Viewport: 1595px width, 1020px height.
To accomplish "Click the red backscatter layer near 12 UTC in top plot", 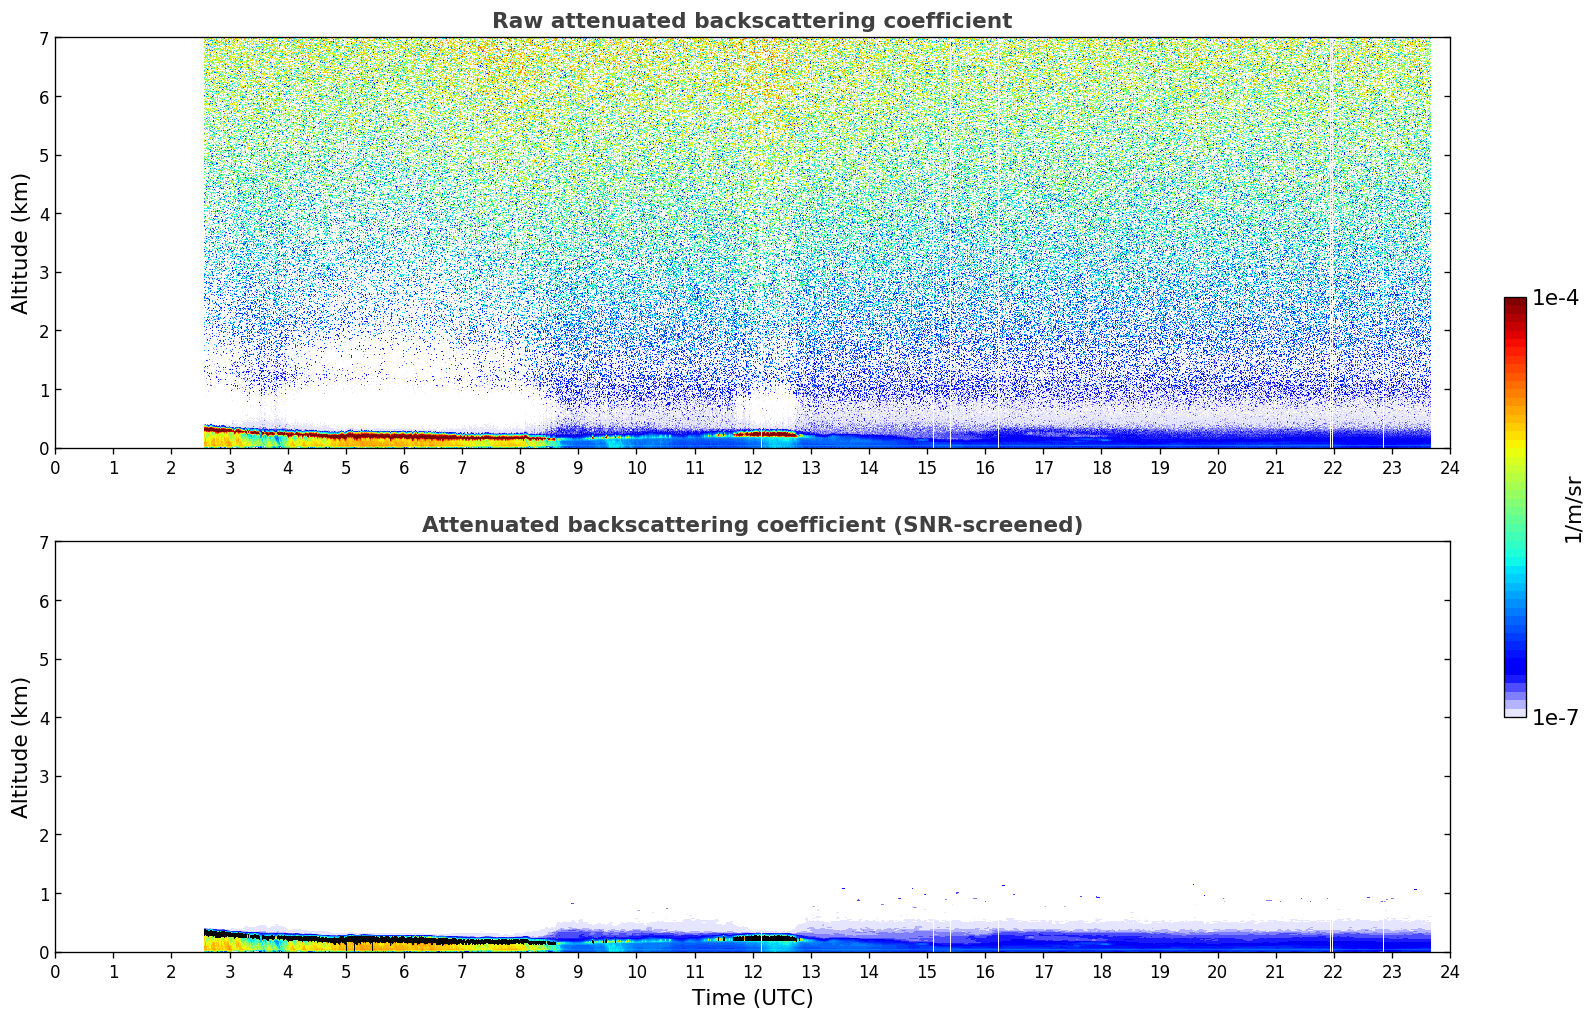I will tap(760, 434).
